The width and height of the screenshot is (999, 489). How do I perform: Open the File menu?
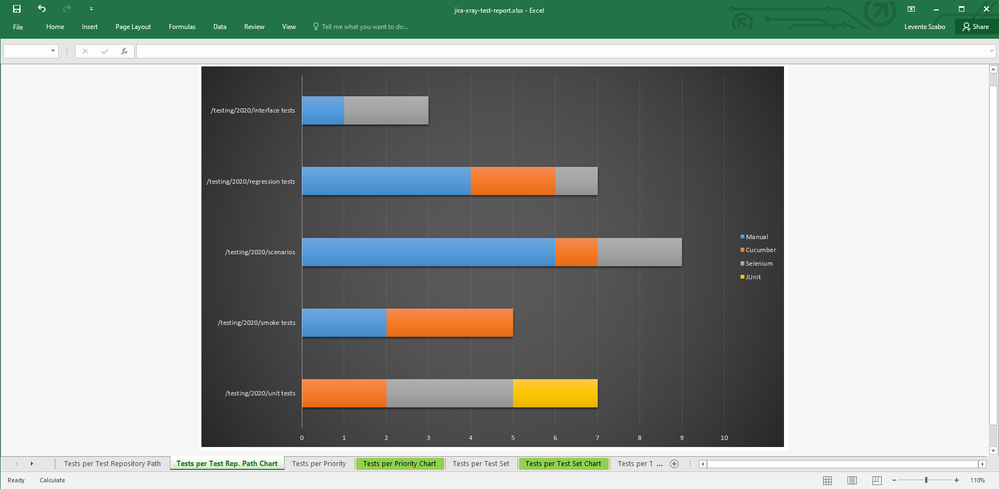click(18, 27)
